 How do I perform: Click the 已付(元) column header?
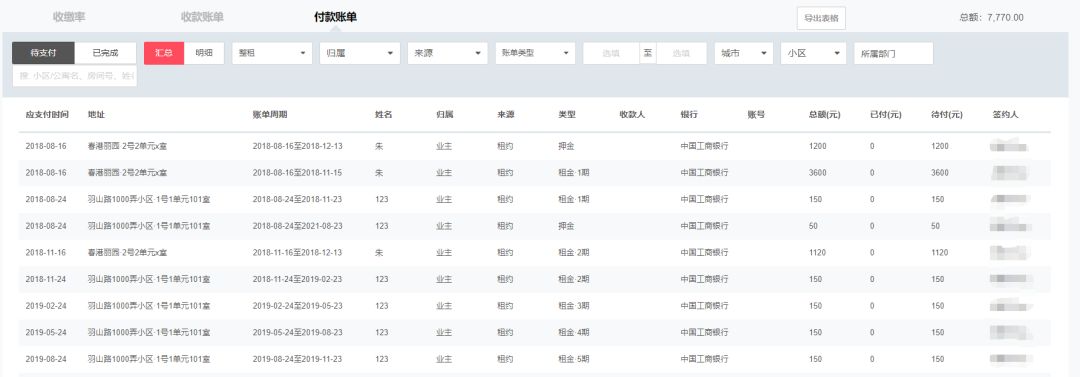pyautogui.click(x=886, y=115)
